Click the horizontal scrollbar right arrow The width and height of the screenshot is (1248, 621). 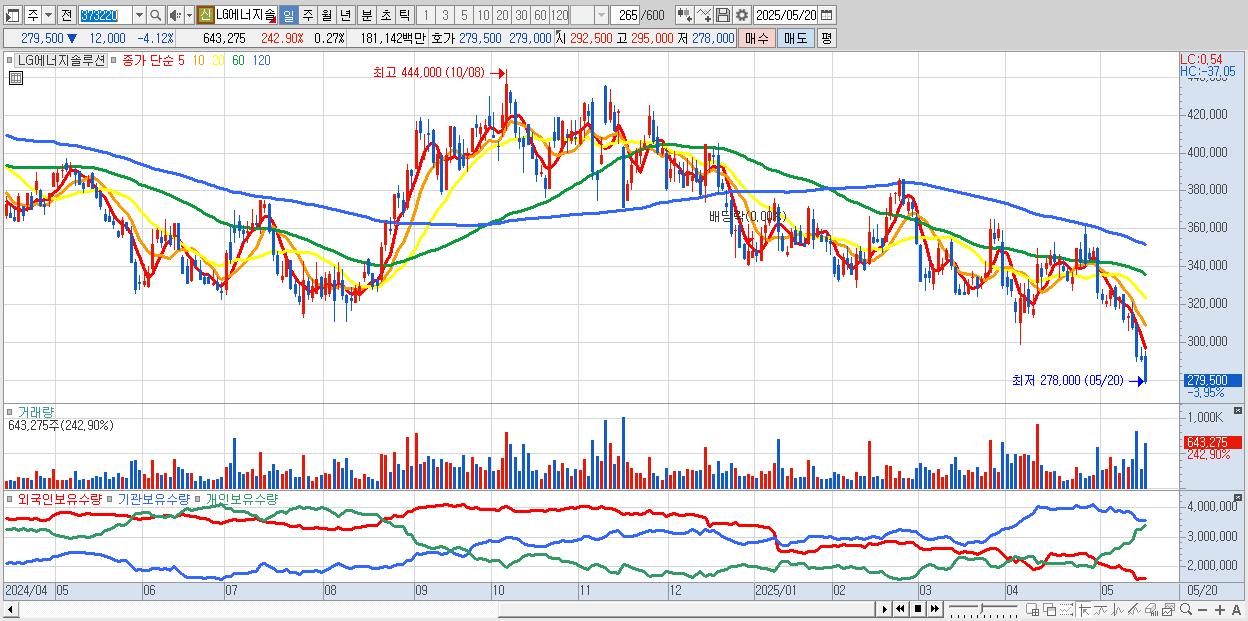pos(884,609)
